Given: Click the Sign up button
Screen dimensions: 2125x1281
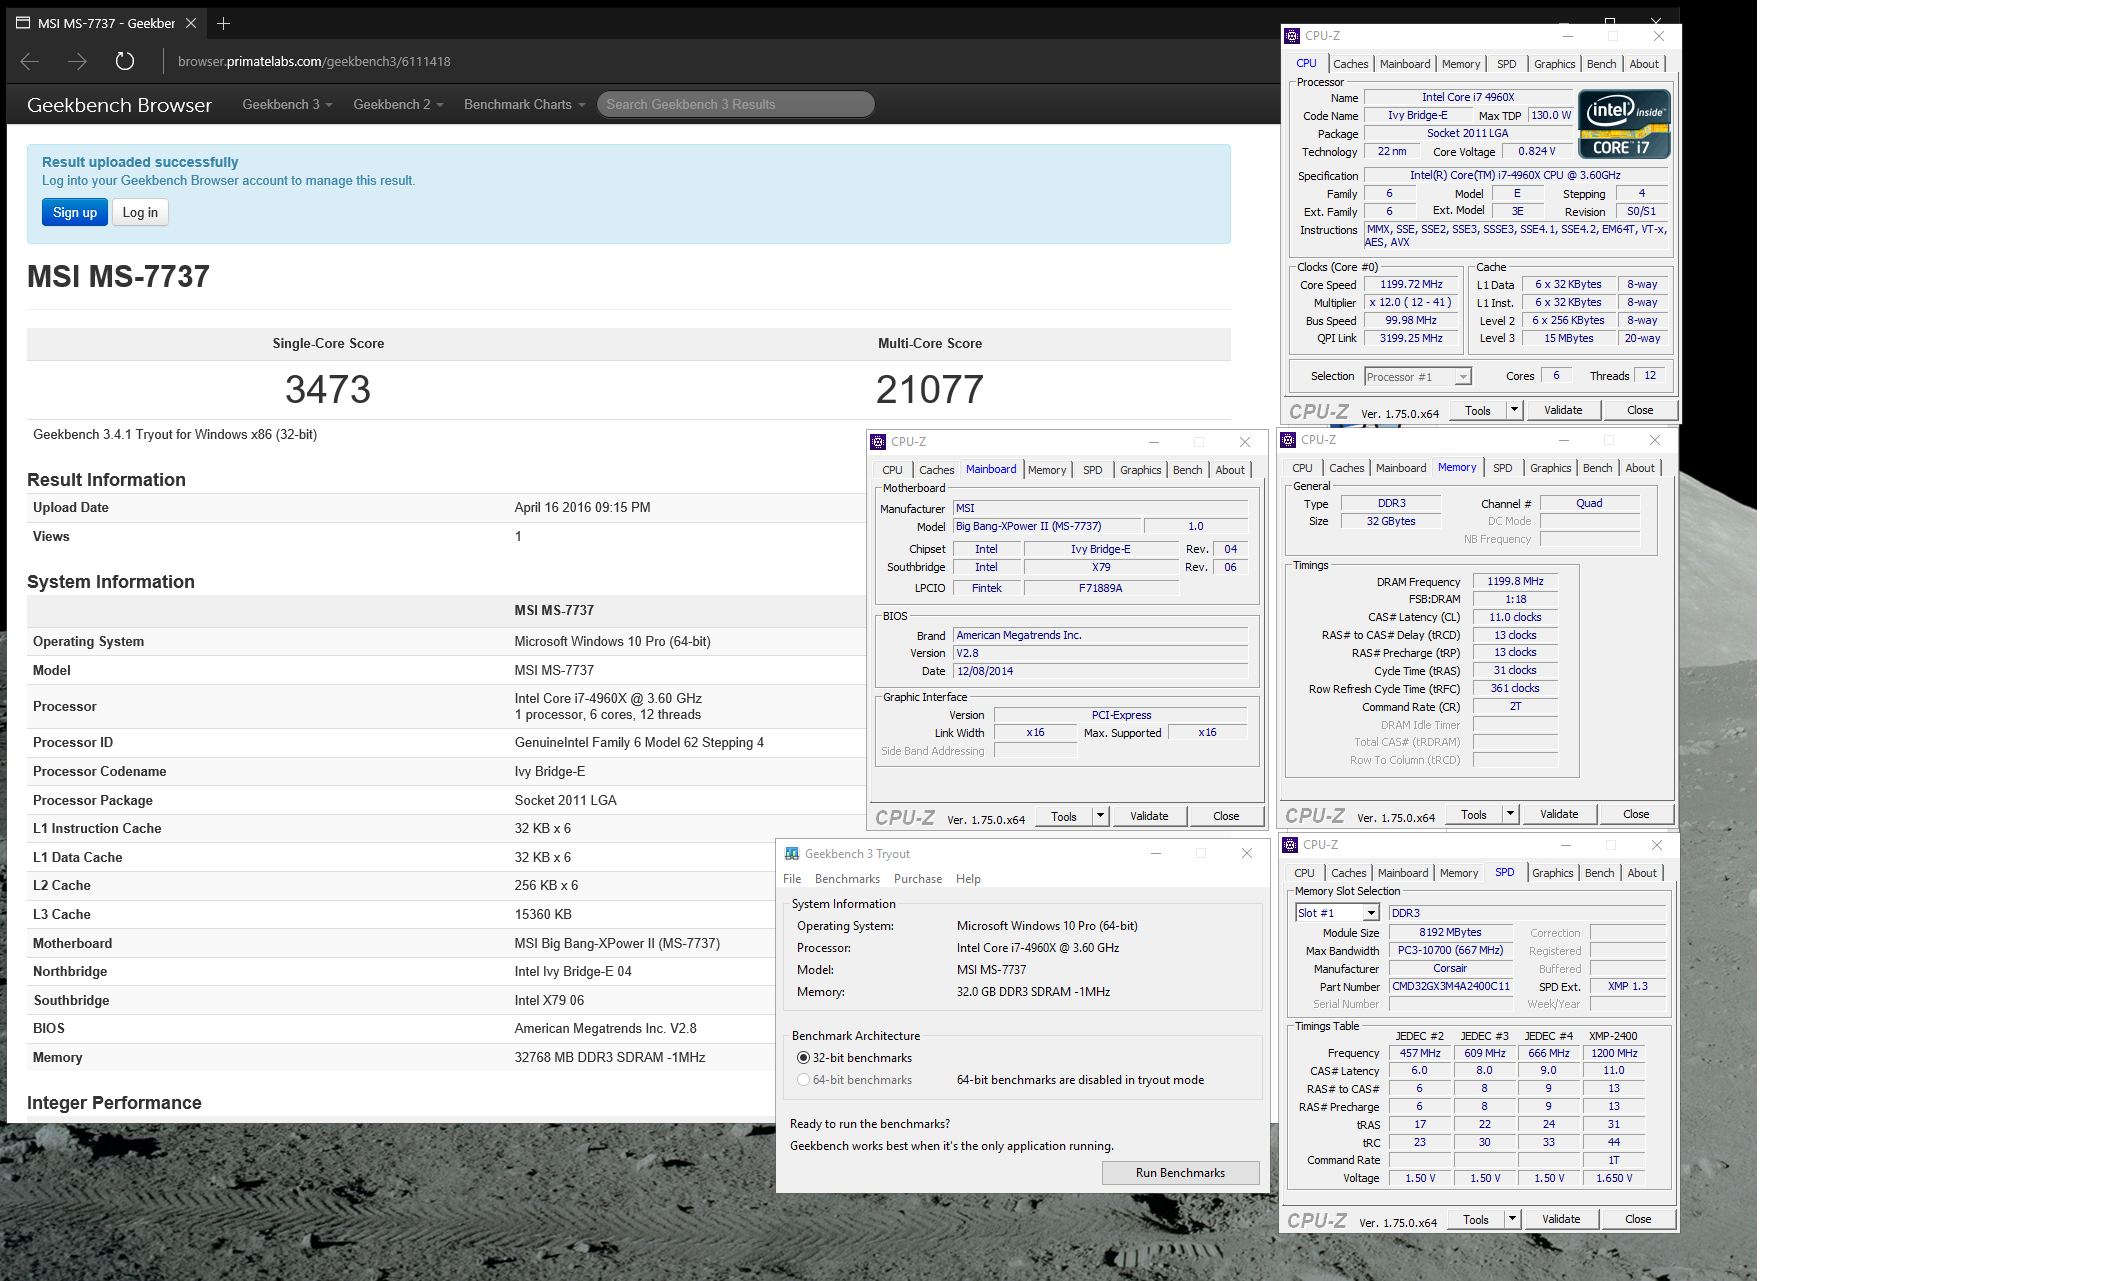Looking at the screenshot, I should coord(75,212).
